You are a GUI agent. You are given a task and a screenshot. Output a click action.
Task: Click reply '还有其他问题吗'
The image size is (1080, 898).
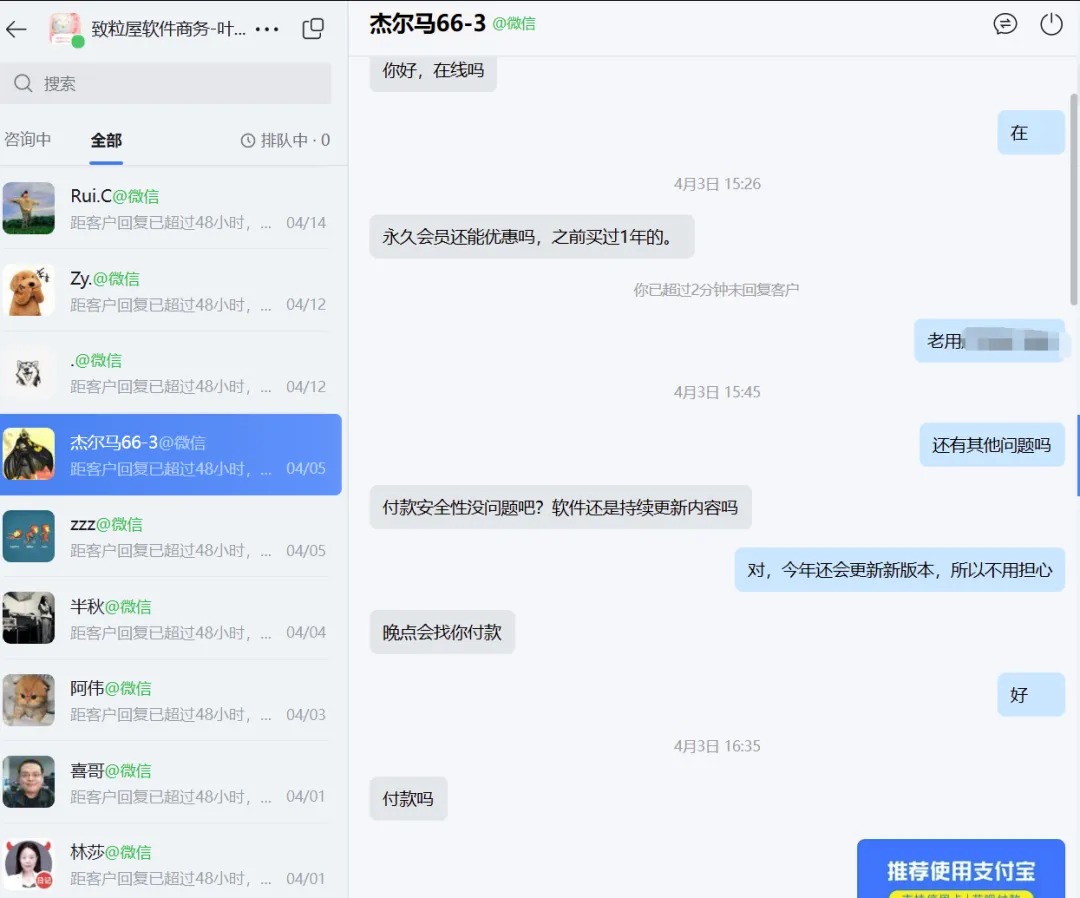point(992,445)
